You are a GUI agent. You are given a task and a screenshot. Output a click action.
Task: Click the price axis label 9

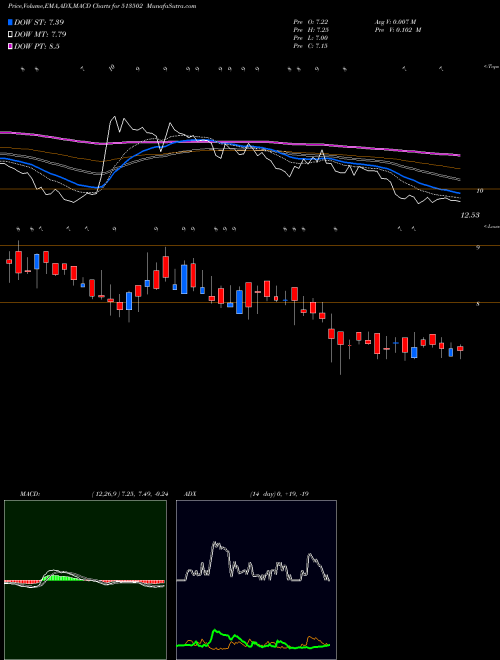(x=478, y=248)
